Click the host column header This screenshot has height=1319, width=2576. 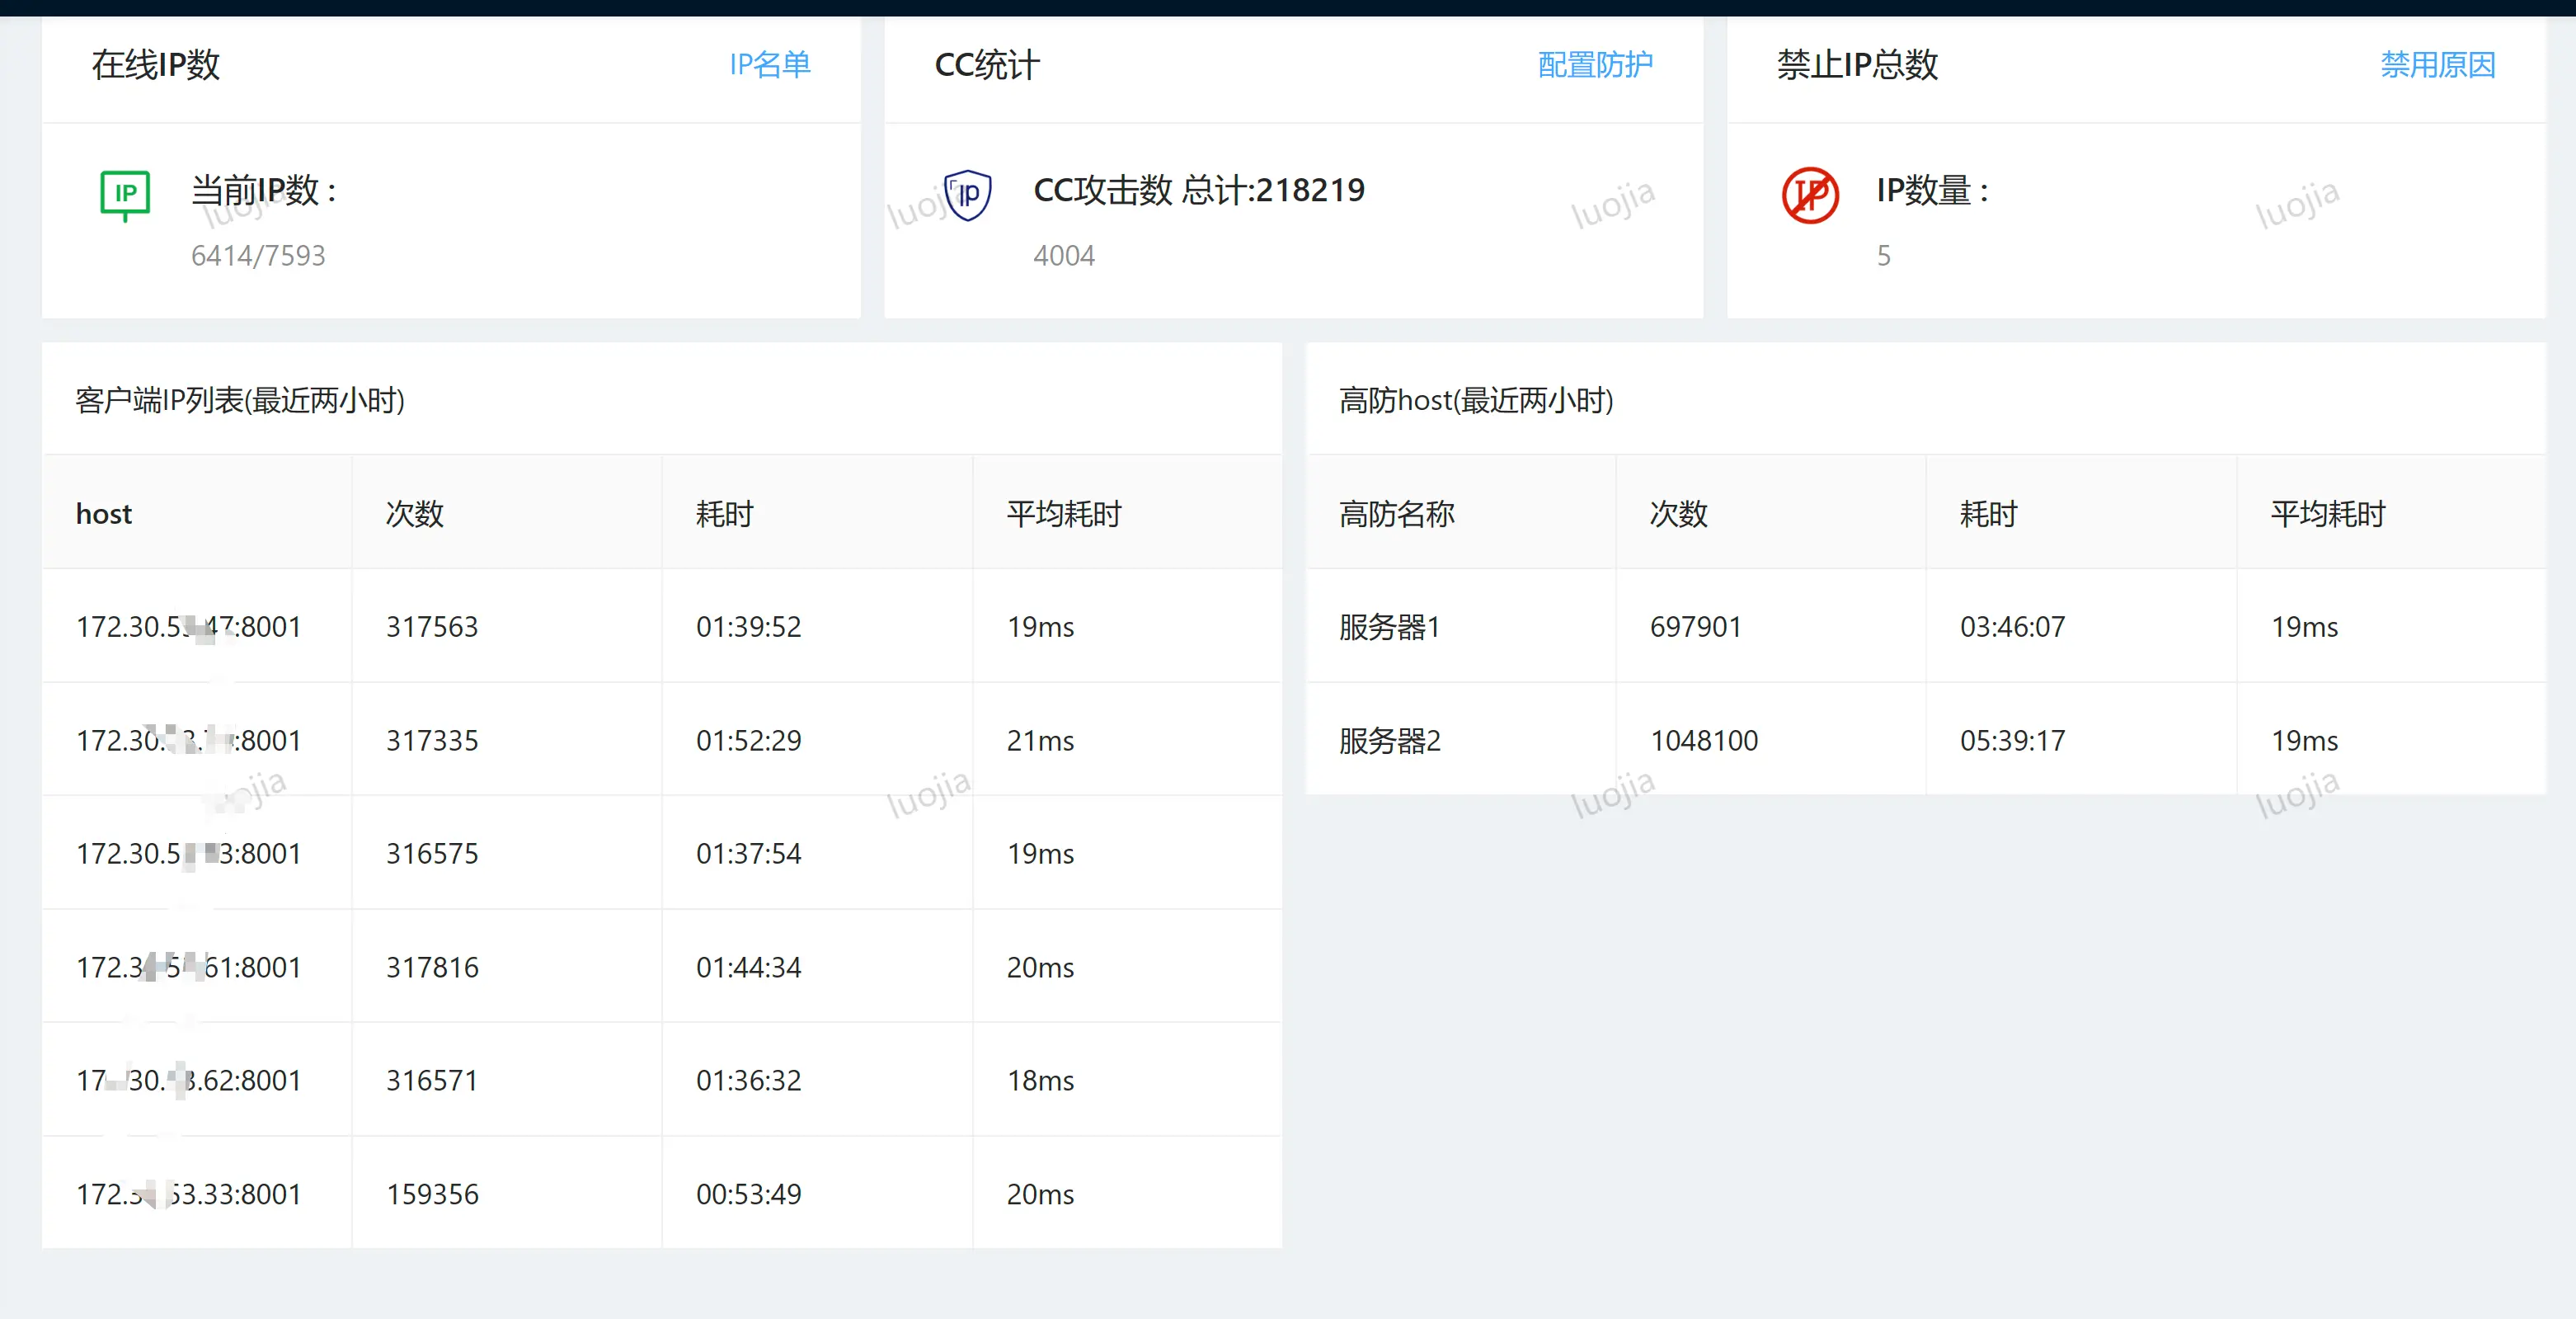(x=104, y=514)
